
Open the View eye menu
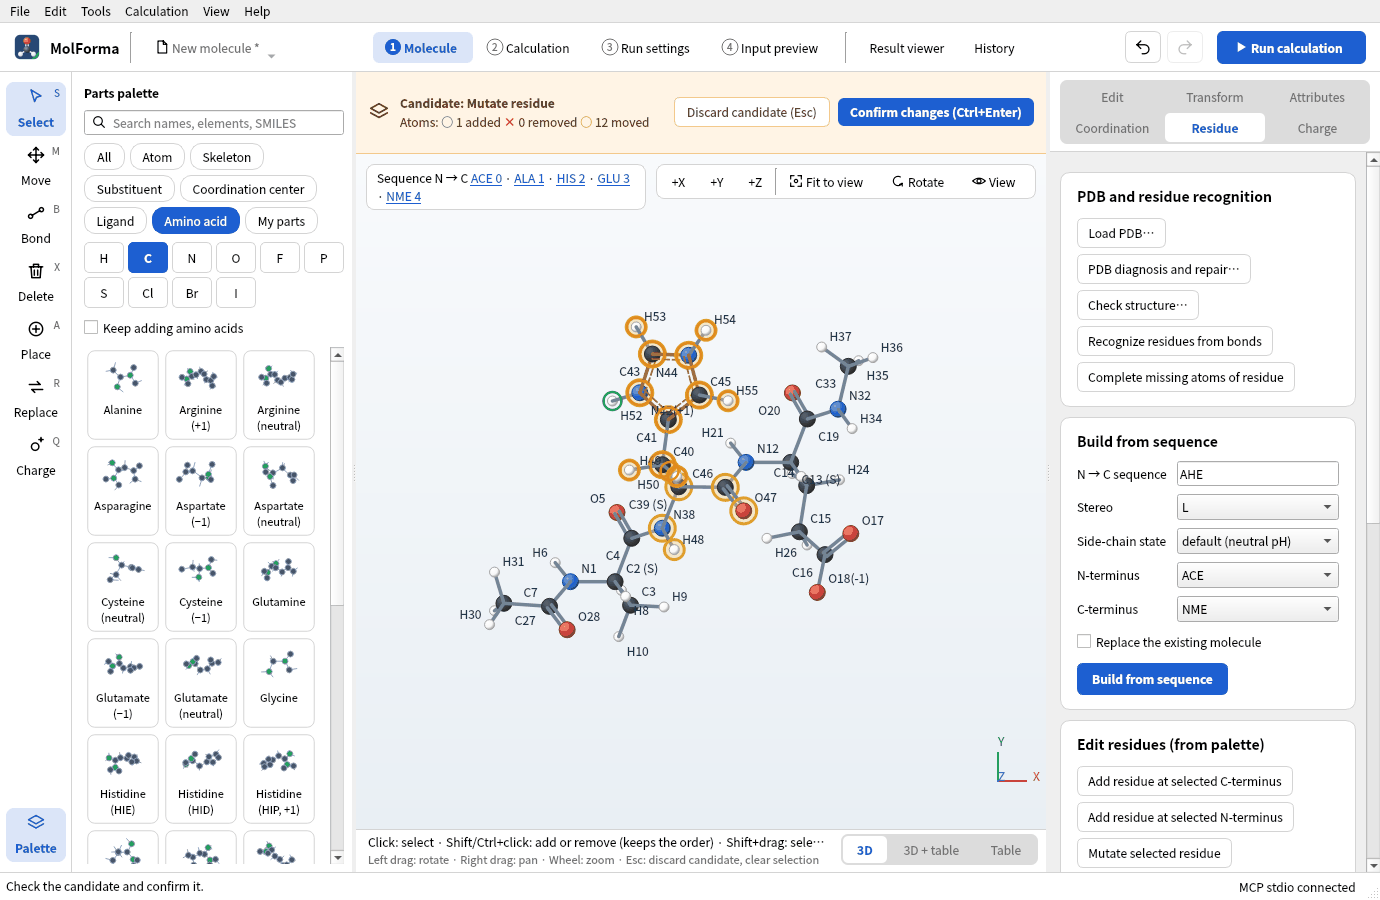pyautogui.click(x=993, y=182)
